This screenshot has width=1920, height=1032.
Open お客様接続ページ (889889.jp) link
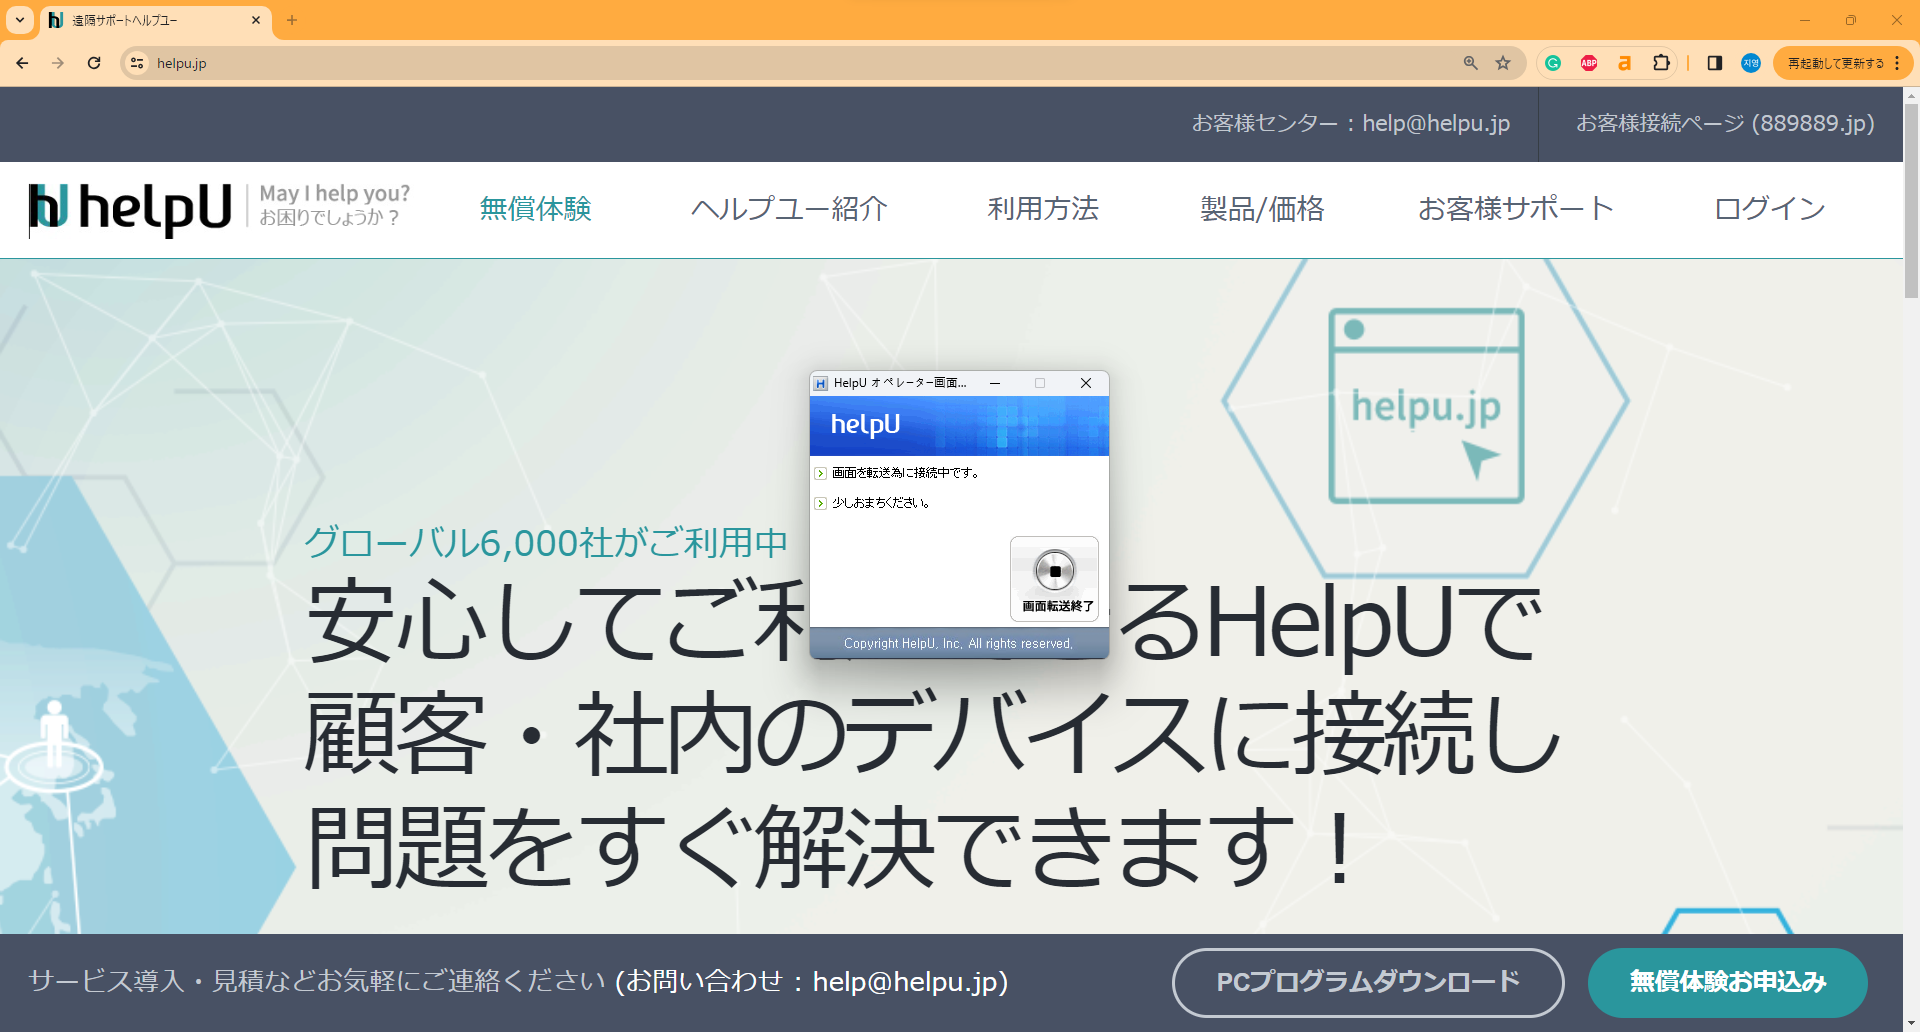point(1725,123)
